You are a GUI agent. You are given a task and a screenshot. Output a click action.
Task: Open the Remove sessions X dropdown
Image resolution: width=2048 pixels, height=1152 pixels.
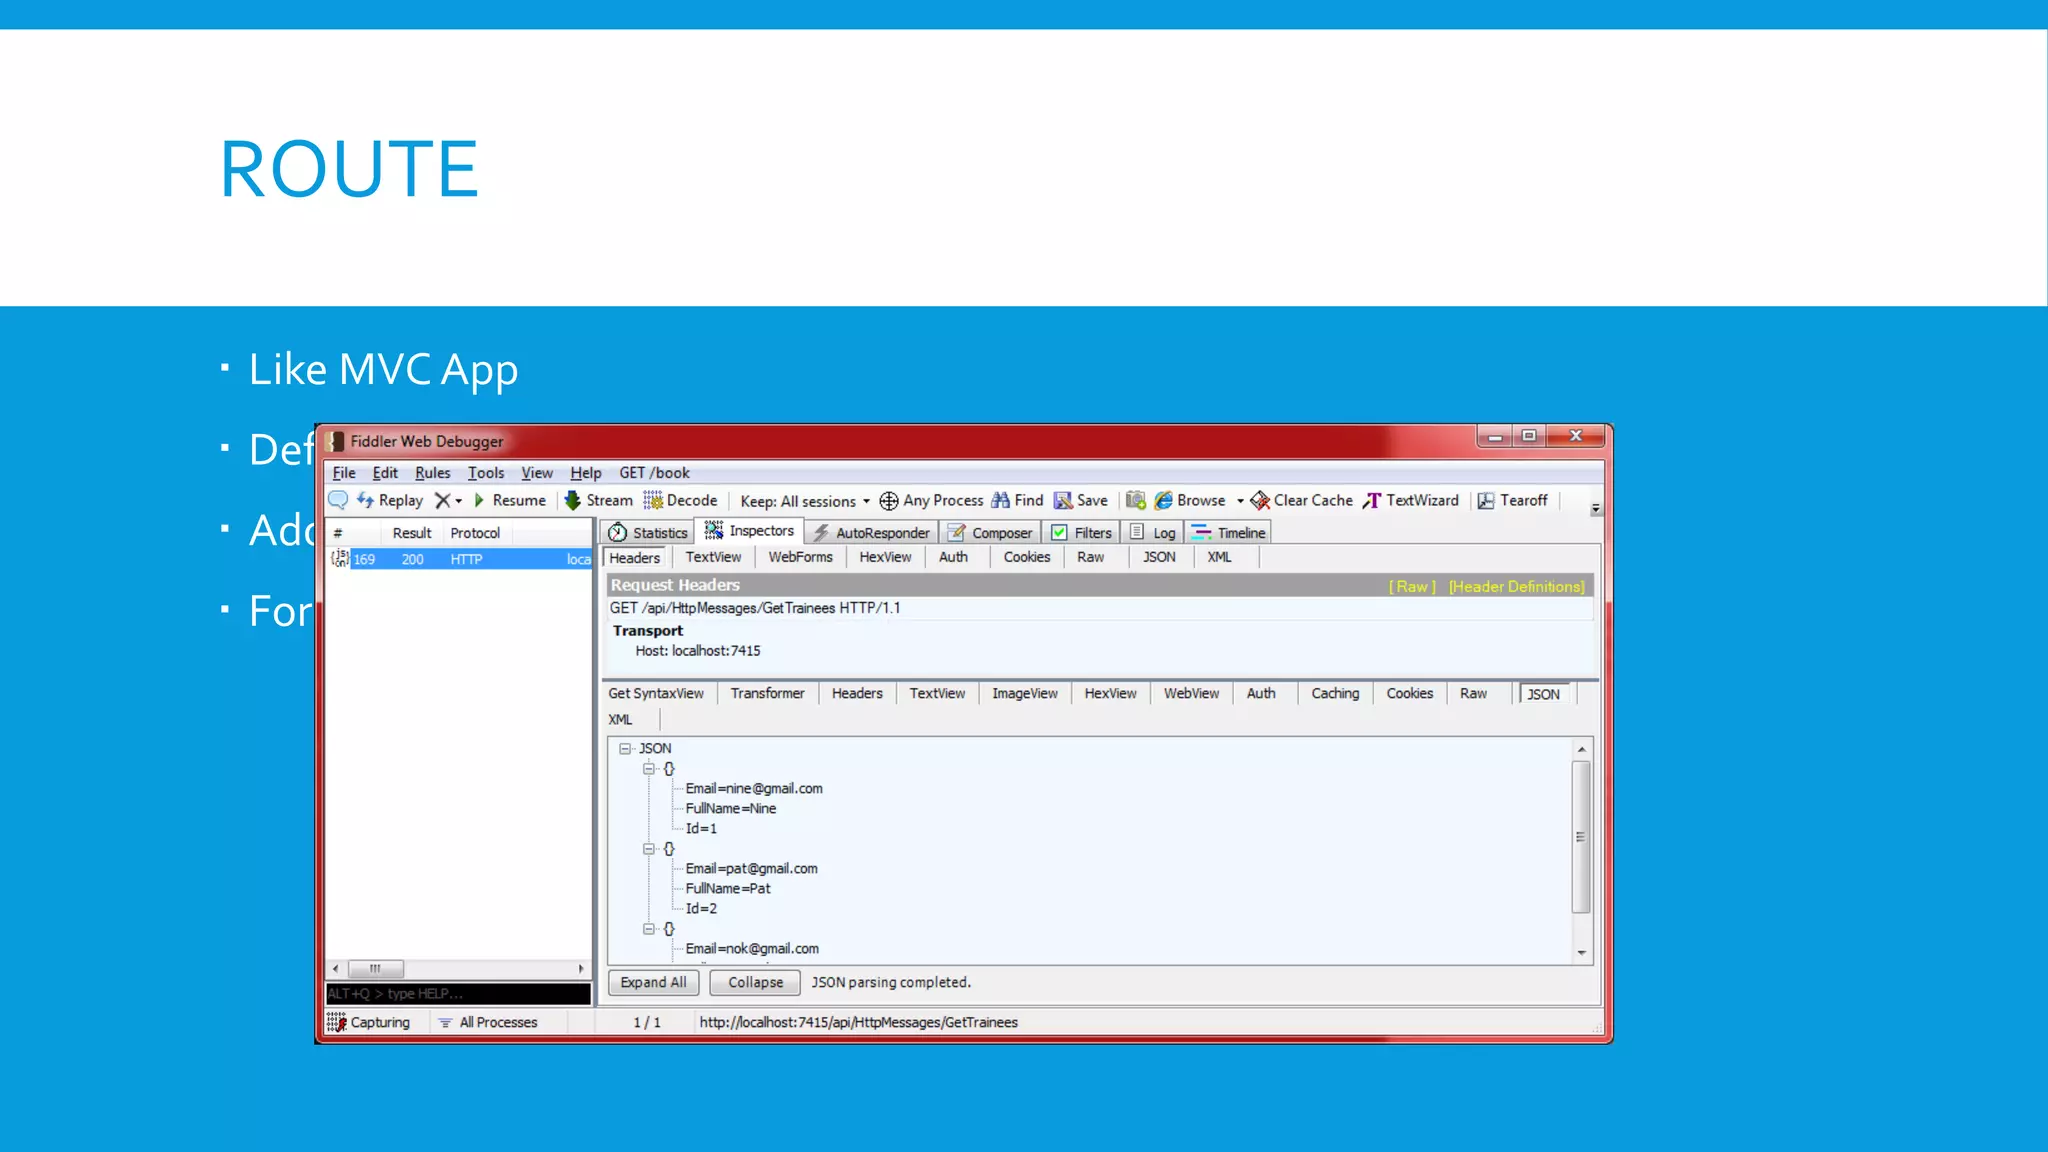point(448,500)
